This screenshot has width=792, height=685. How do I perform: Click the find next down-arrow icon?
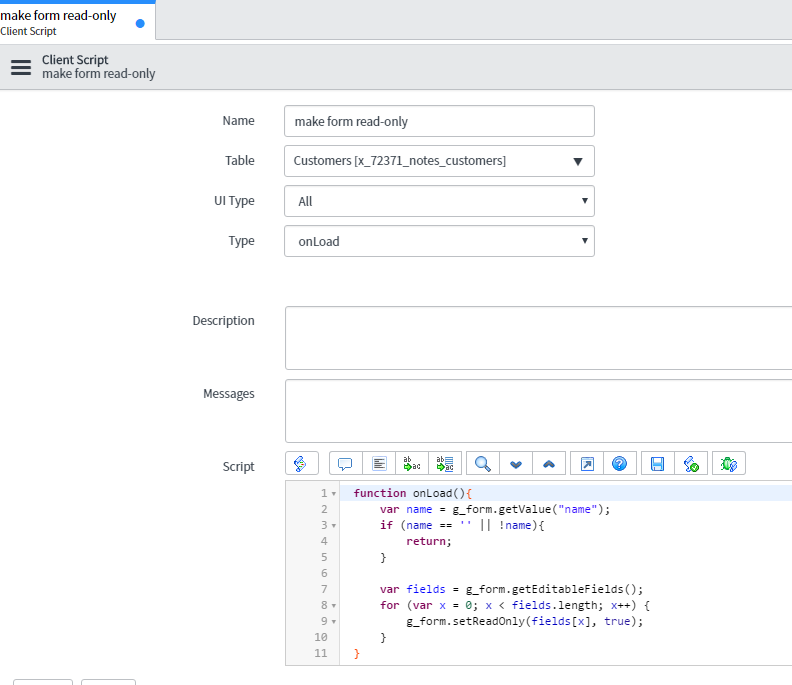(x=516, y=464)
